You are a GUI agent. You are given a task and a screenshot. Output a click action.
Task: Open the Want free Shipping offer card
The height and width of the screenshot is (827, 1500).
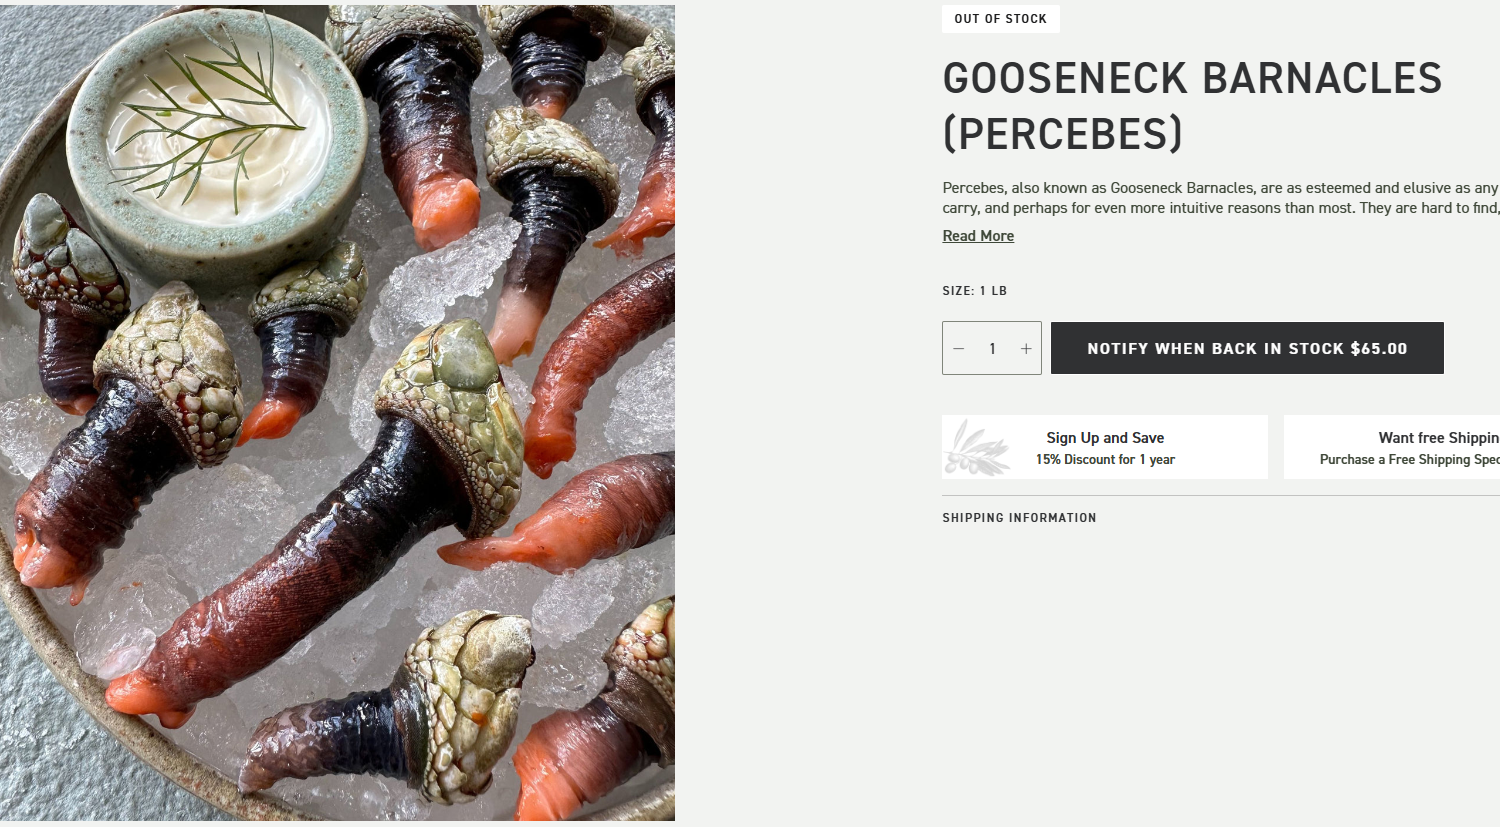point(1392,447)
